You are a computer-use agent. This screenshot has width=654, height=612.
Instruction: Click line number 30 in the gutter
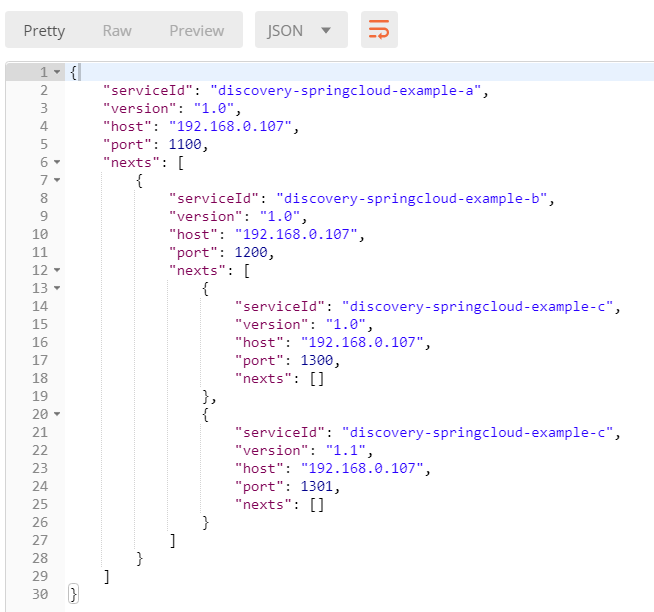click(38, 594)
